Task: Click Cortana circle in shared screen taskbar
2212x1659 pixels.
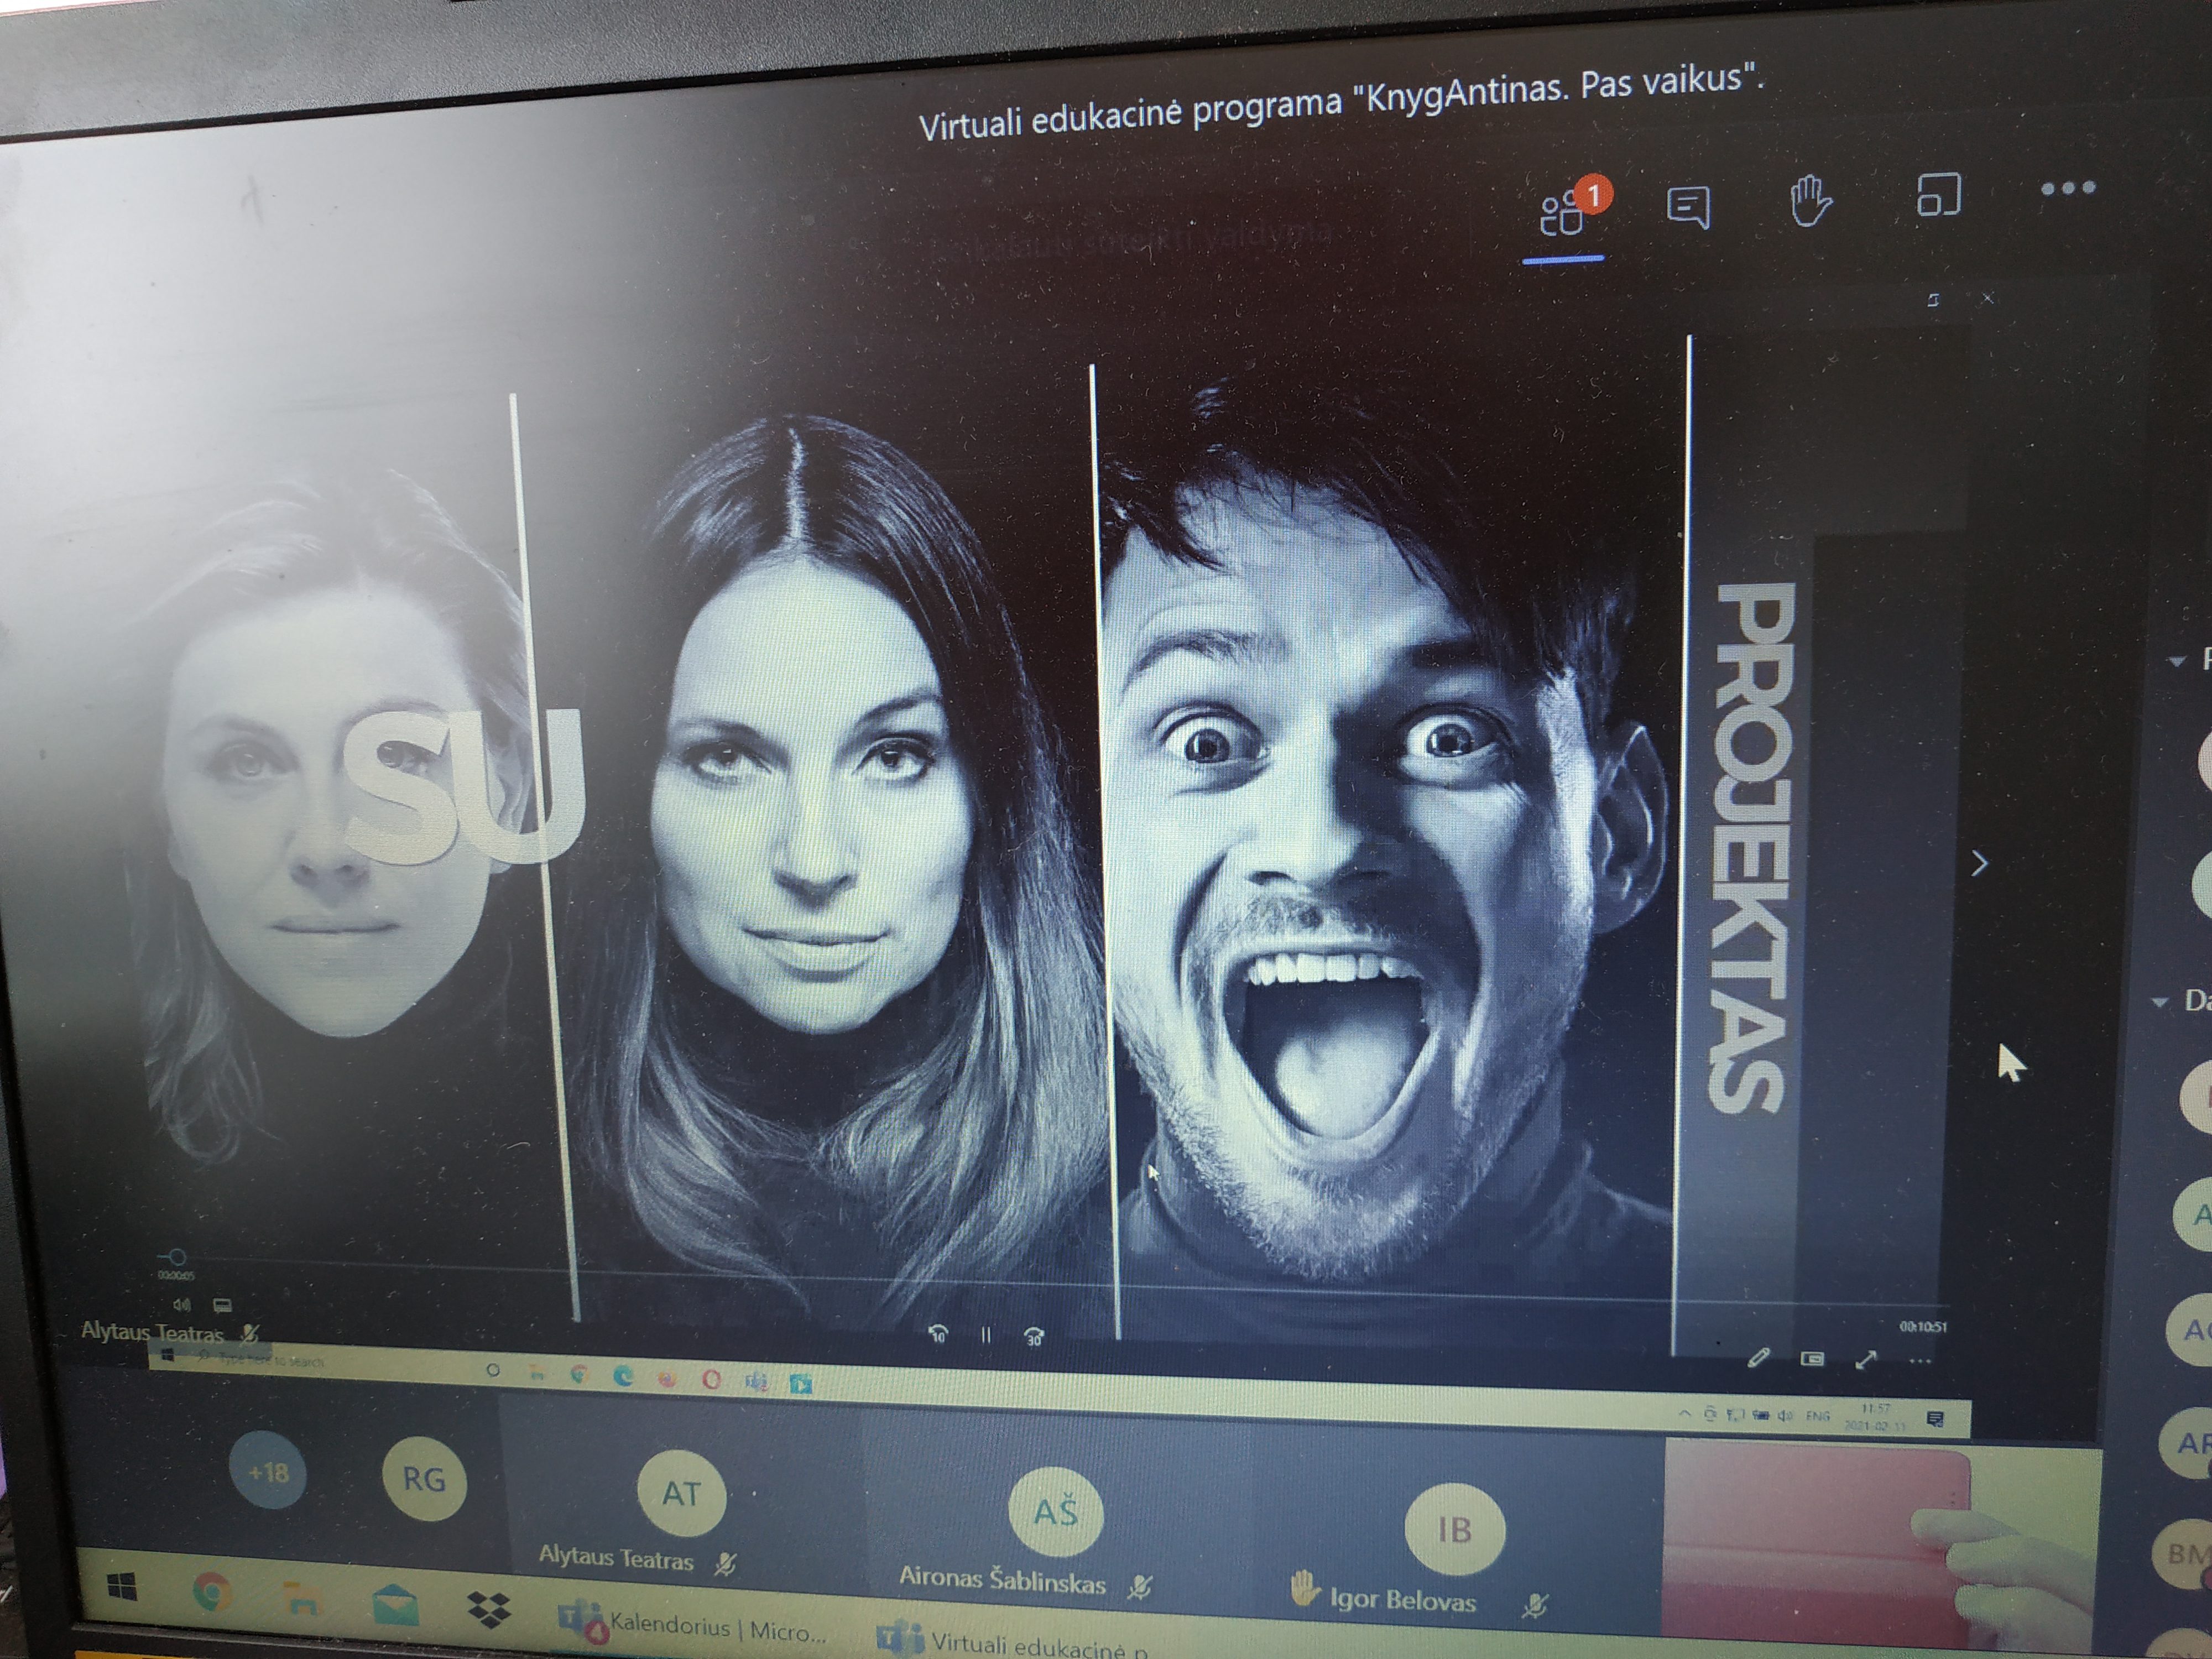Action: pyautogui.click(x=492, y=1370)
